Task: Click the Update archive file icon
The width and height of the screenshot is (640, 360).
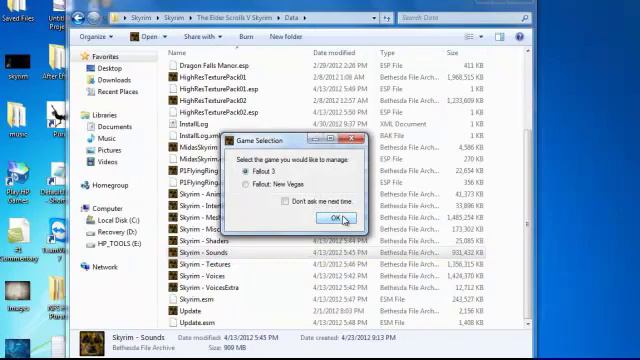Action: click(x=173, y=311)
